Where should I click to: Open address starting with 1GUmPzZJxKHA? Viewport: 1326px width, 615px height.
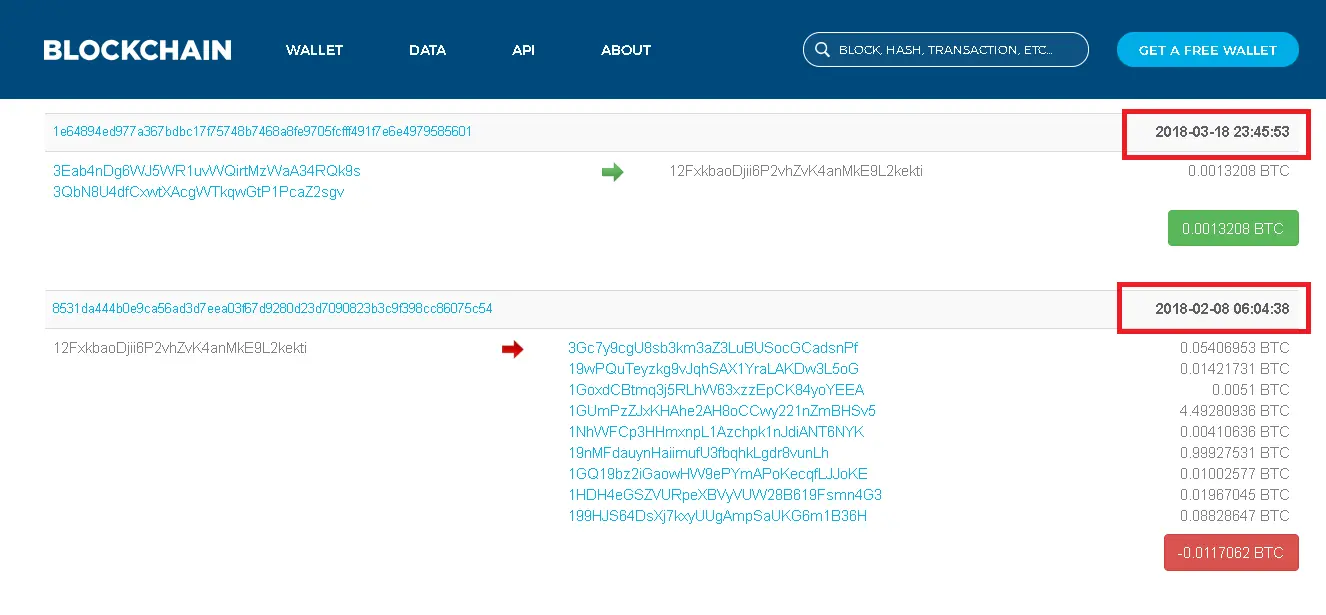point(722,411)
